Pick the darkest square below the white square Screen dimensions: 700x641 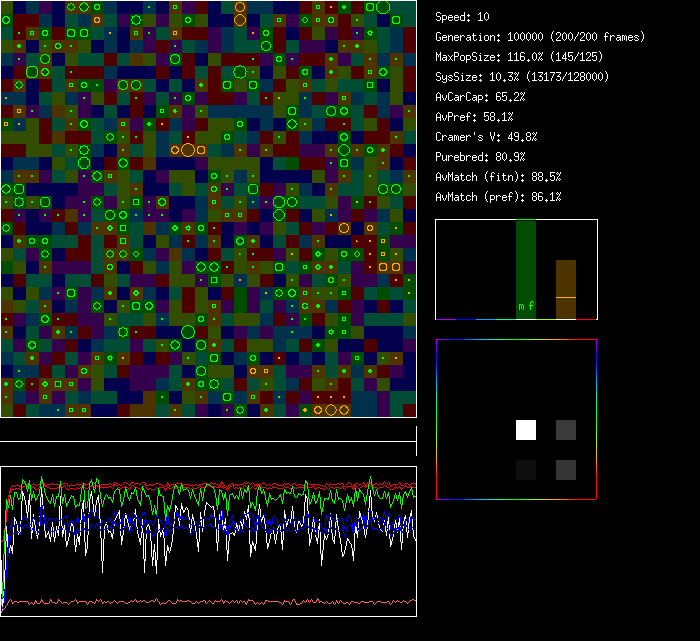point(526,470)
